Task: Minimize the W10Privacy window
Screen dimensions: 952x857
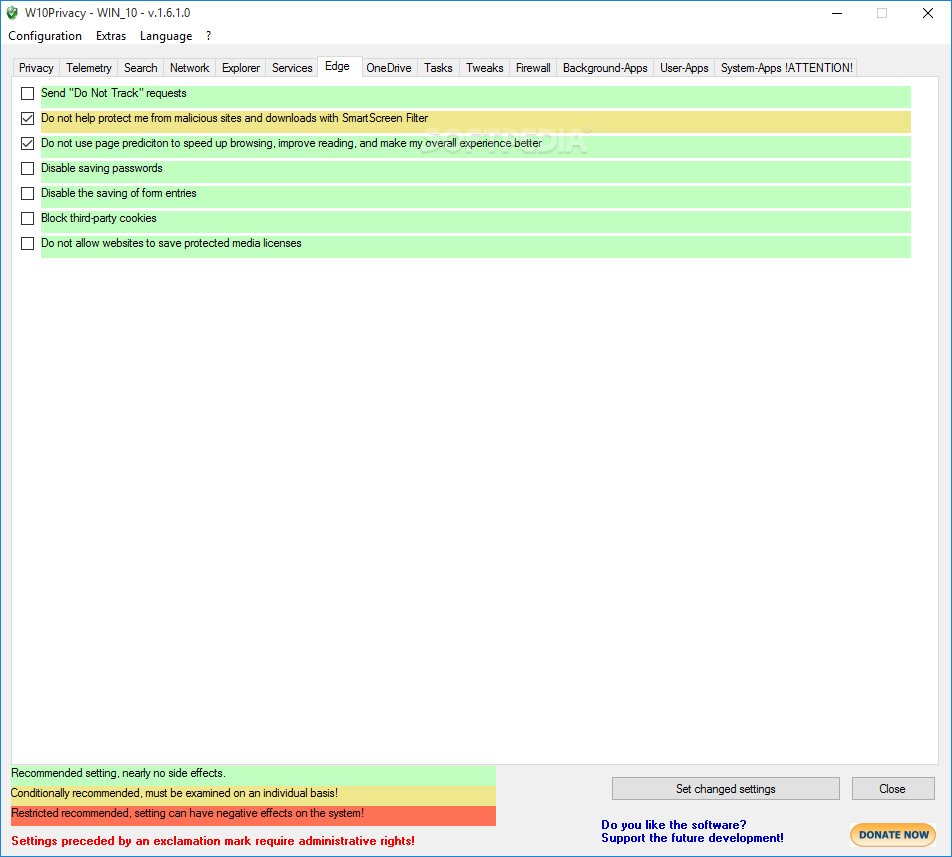Action: click(837, 13)
